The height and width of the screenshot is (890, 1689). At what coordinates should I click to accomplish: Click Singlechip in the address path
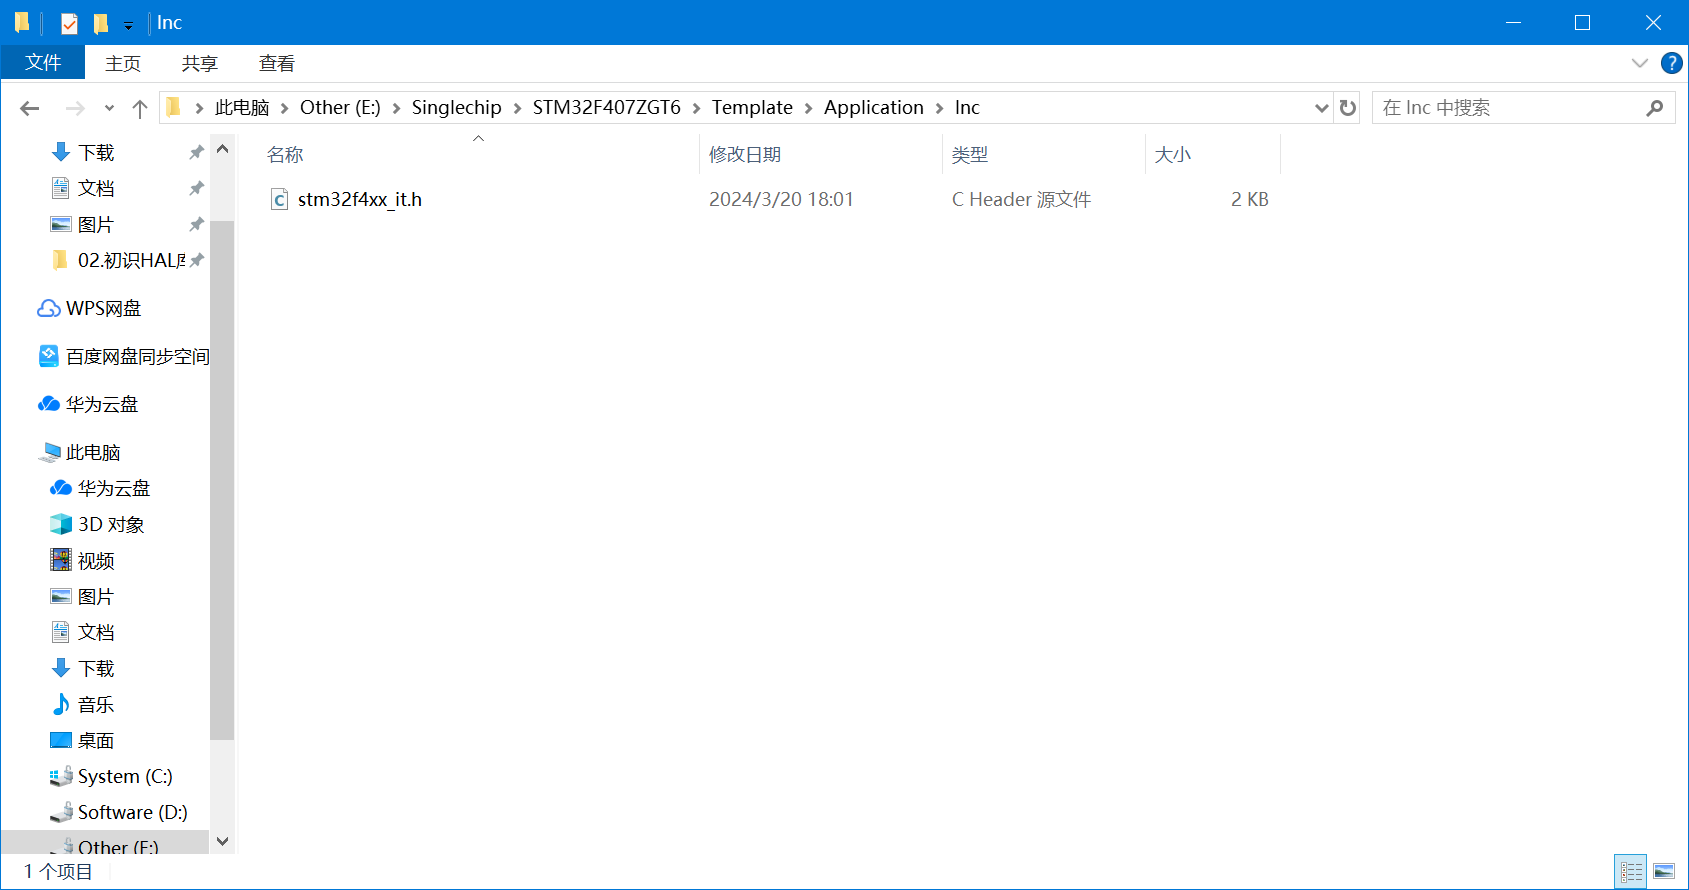pos(457,107)
